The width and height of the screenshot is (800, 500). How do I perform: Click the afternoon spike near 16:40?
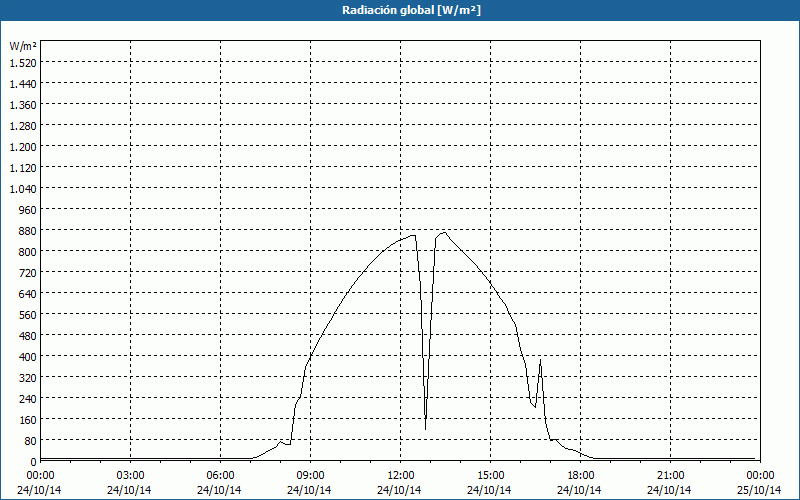(540, 360)
